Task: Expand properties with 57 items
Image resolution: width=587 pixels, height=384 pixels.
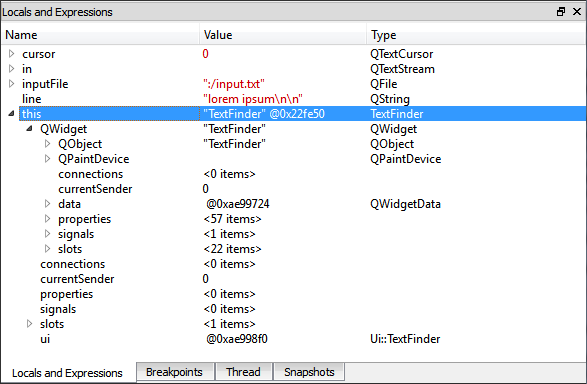Action: coord(48,219)
